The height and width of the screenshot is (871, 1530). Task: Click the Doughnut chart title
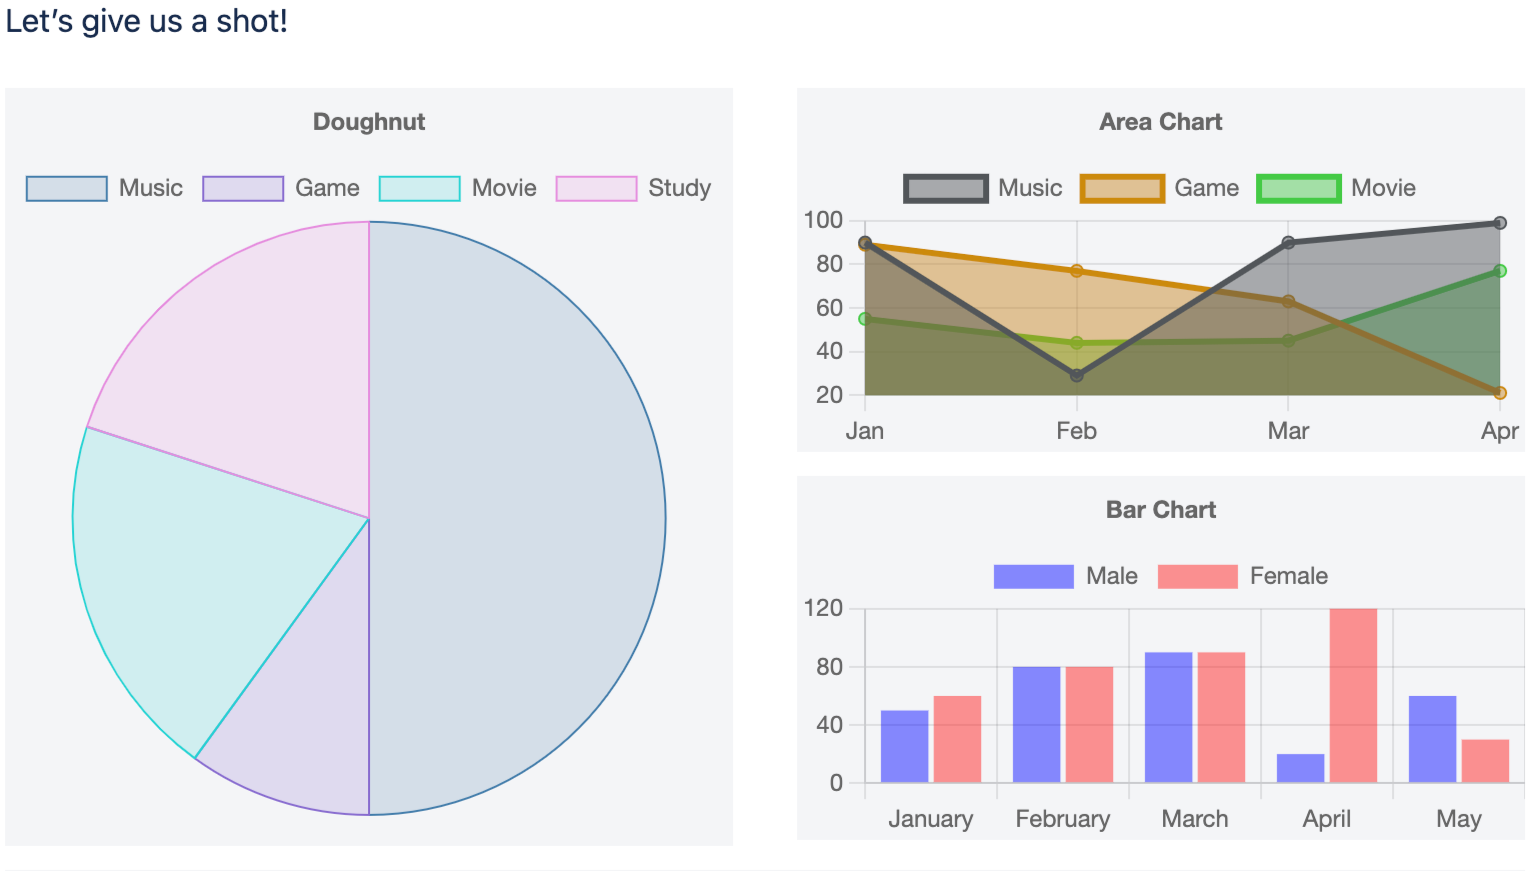(369, 121)
